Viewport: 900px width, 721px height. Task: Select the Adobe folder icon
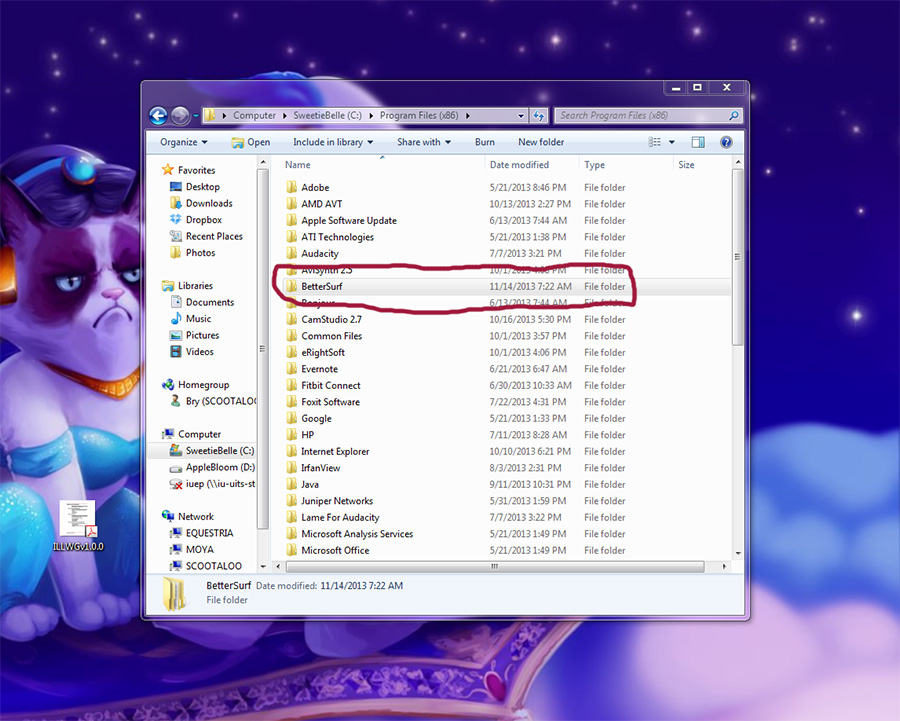pyautogui.click(x=292, y=187)
